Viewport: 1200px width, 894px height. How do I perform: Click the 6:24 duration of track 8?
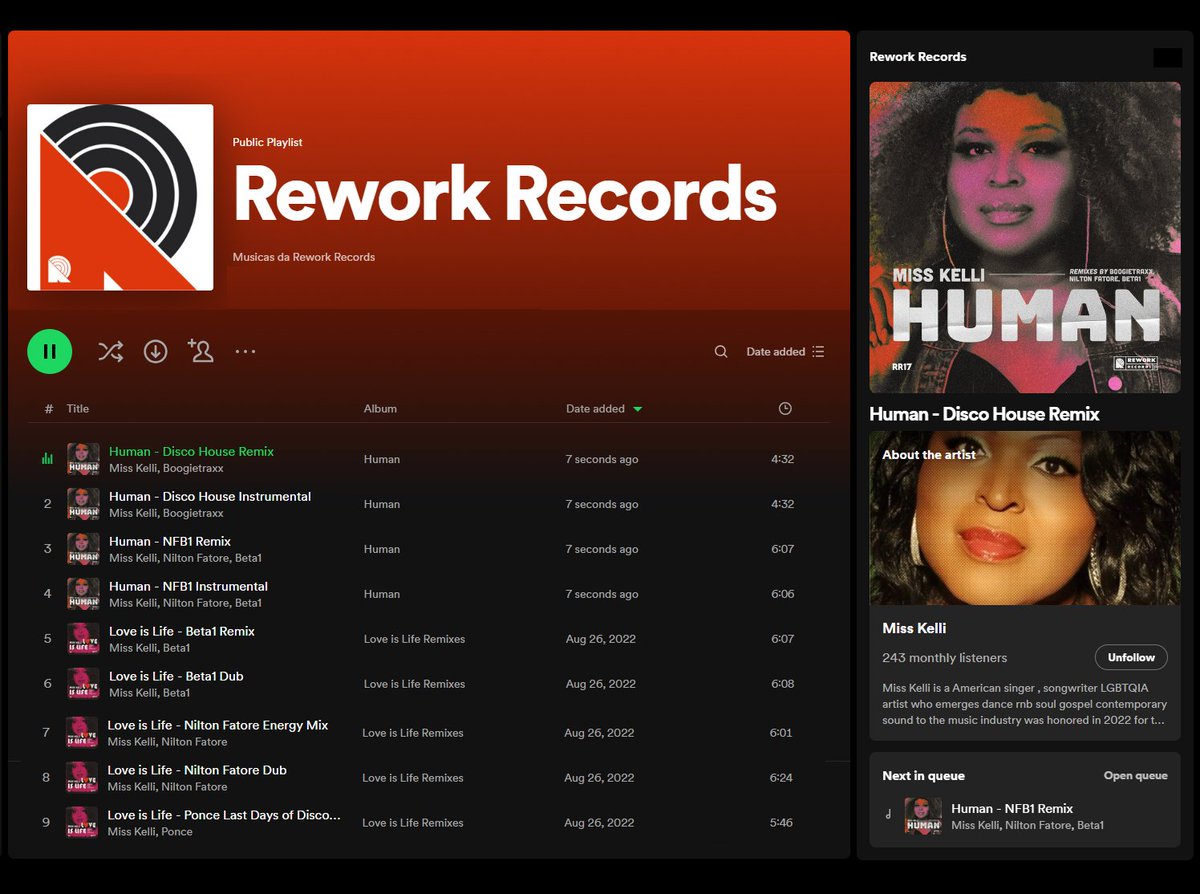782,778
